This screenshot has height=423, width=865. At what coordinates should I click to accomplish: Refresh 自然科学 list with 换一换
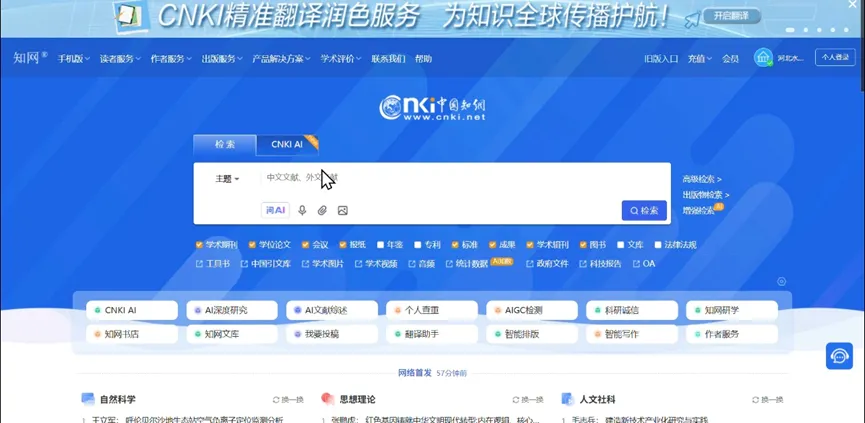288,399
